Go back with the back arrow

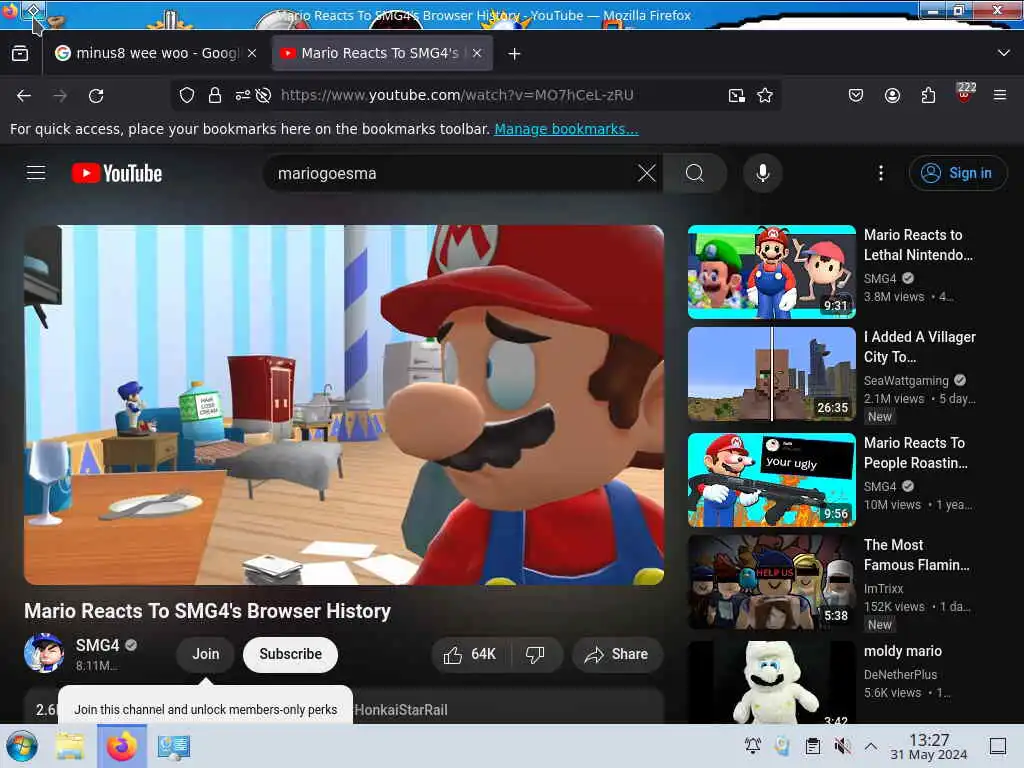pyautogui.click(x=24, y=95)
